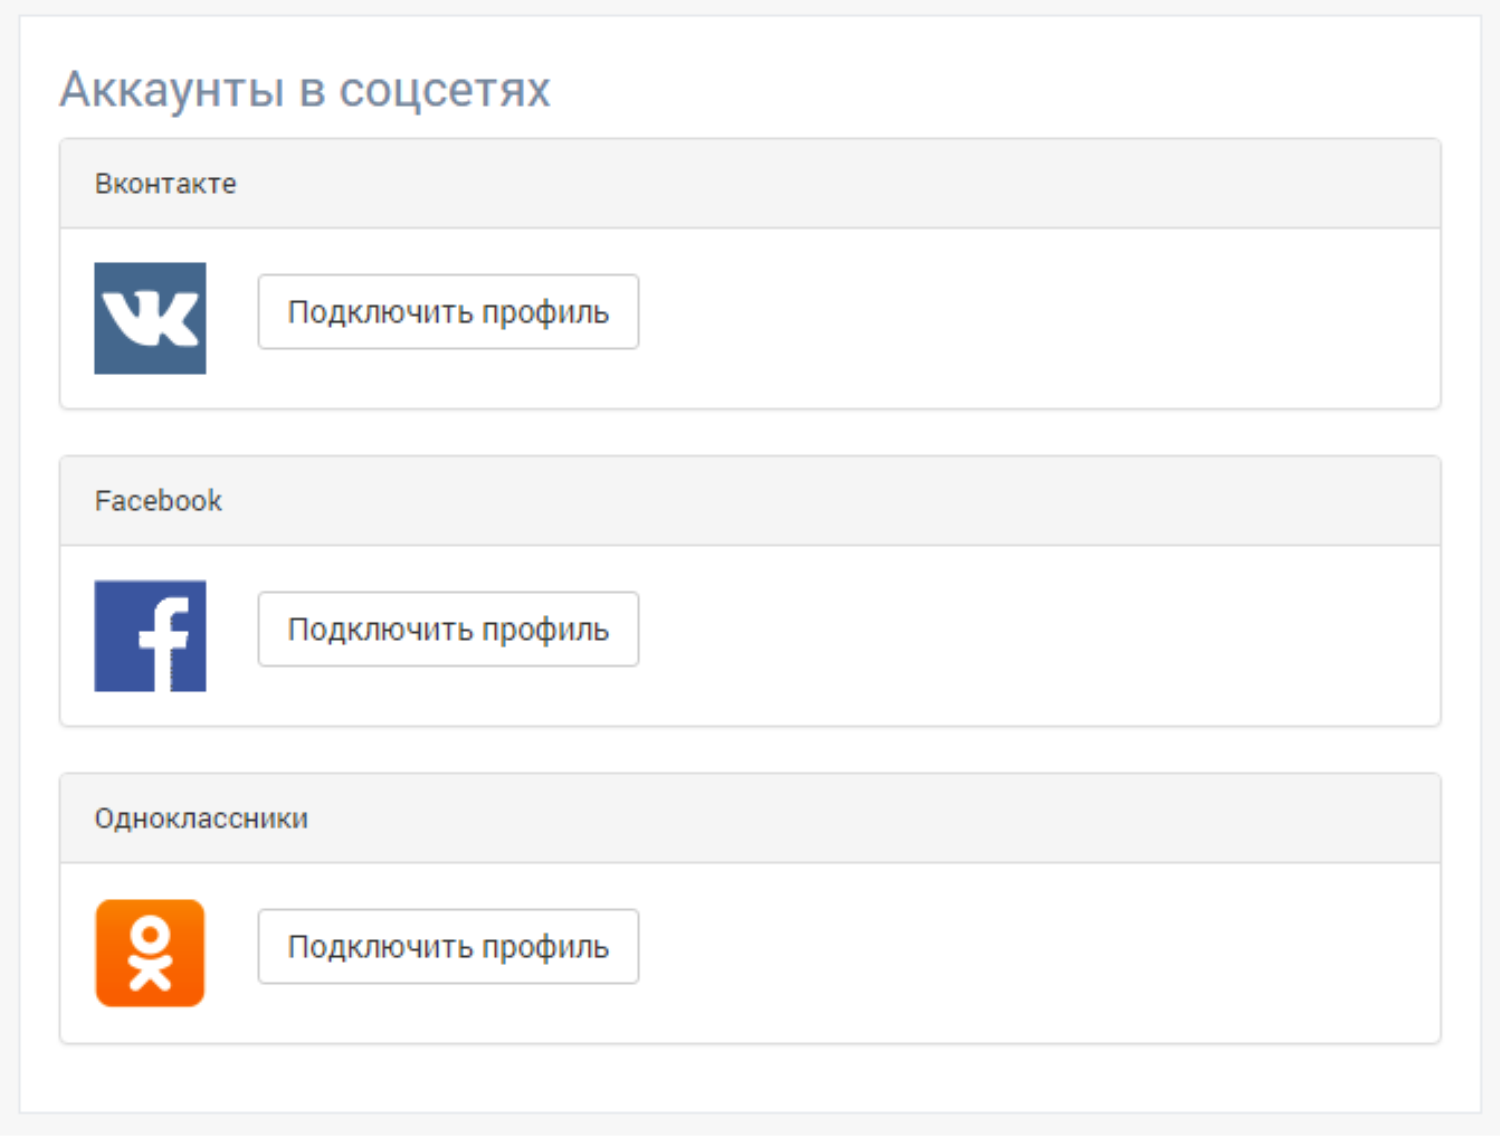Tap Подключить профиль beside the Facebook icon
The width and height of the screenshot is (1500, 1136).
coord(448,629)
